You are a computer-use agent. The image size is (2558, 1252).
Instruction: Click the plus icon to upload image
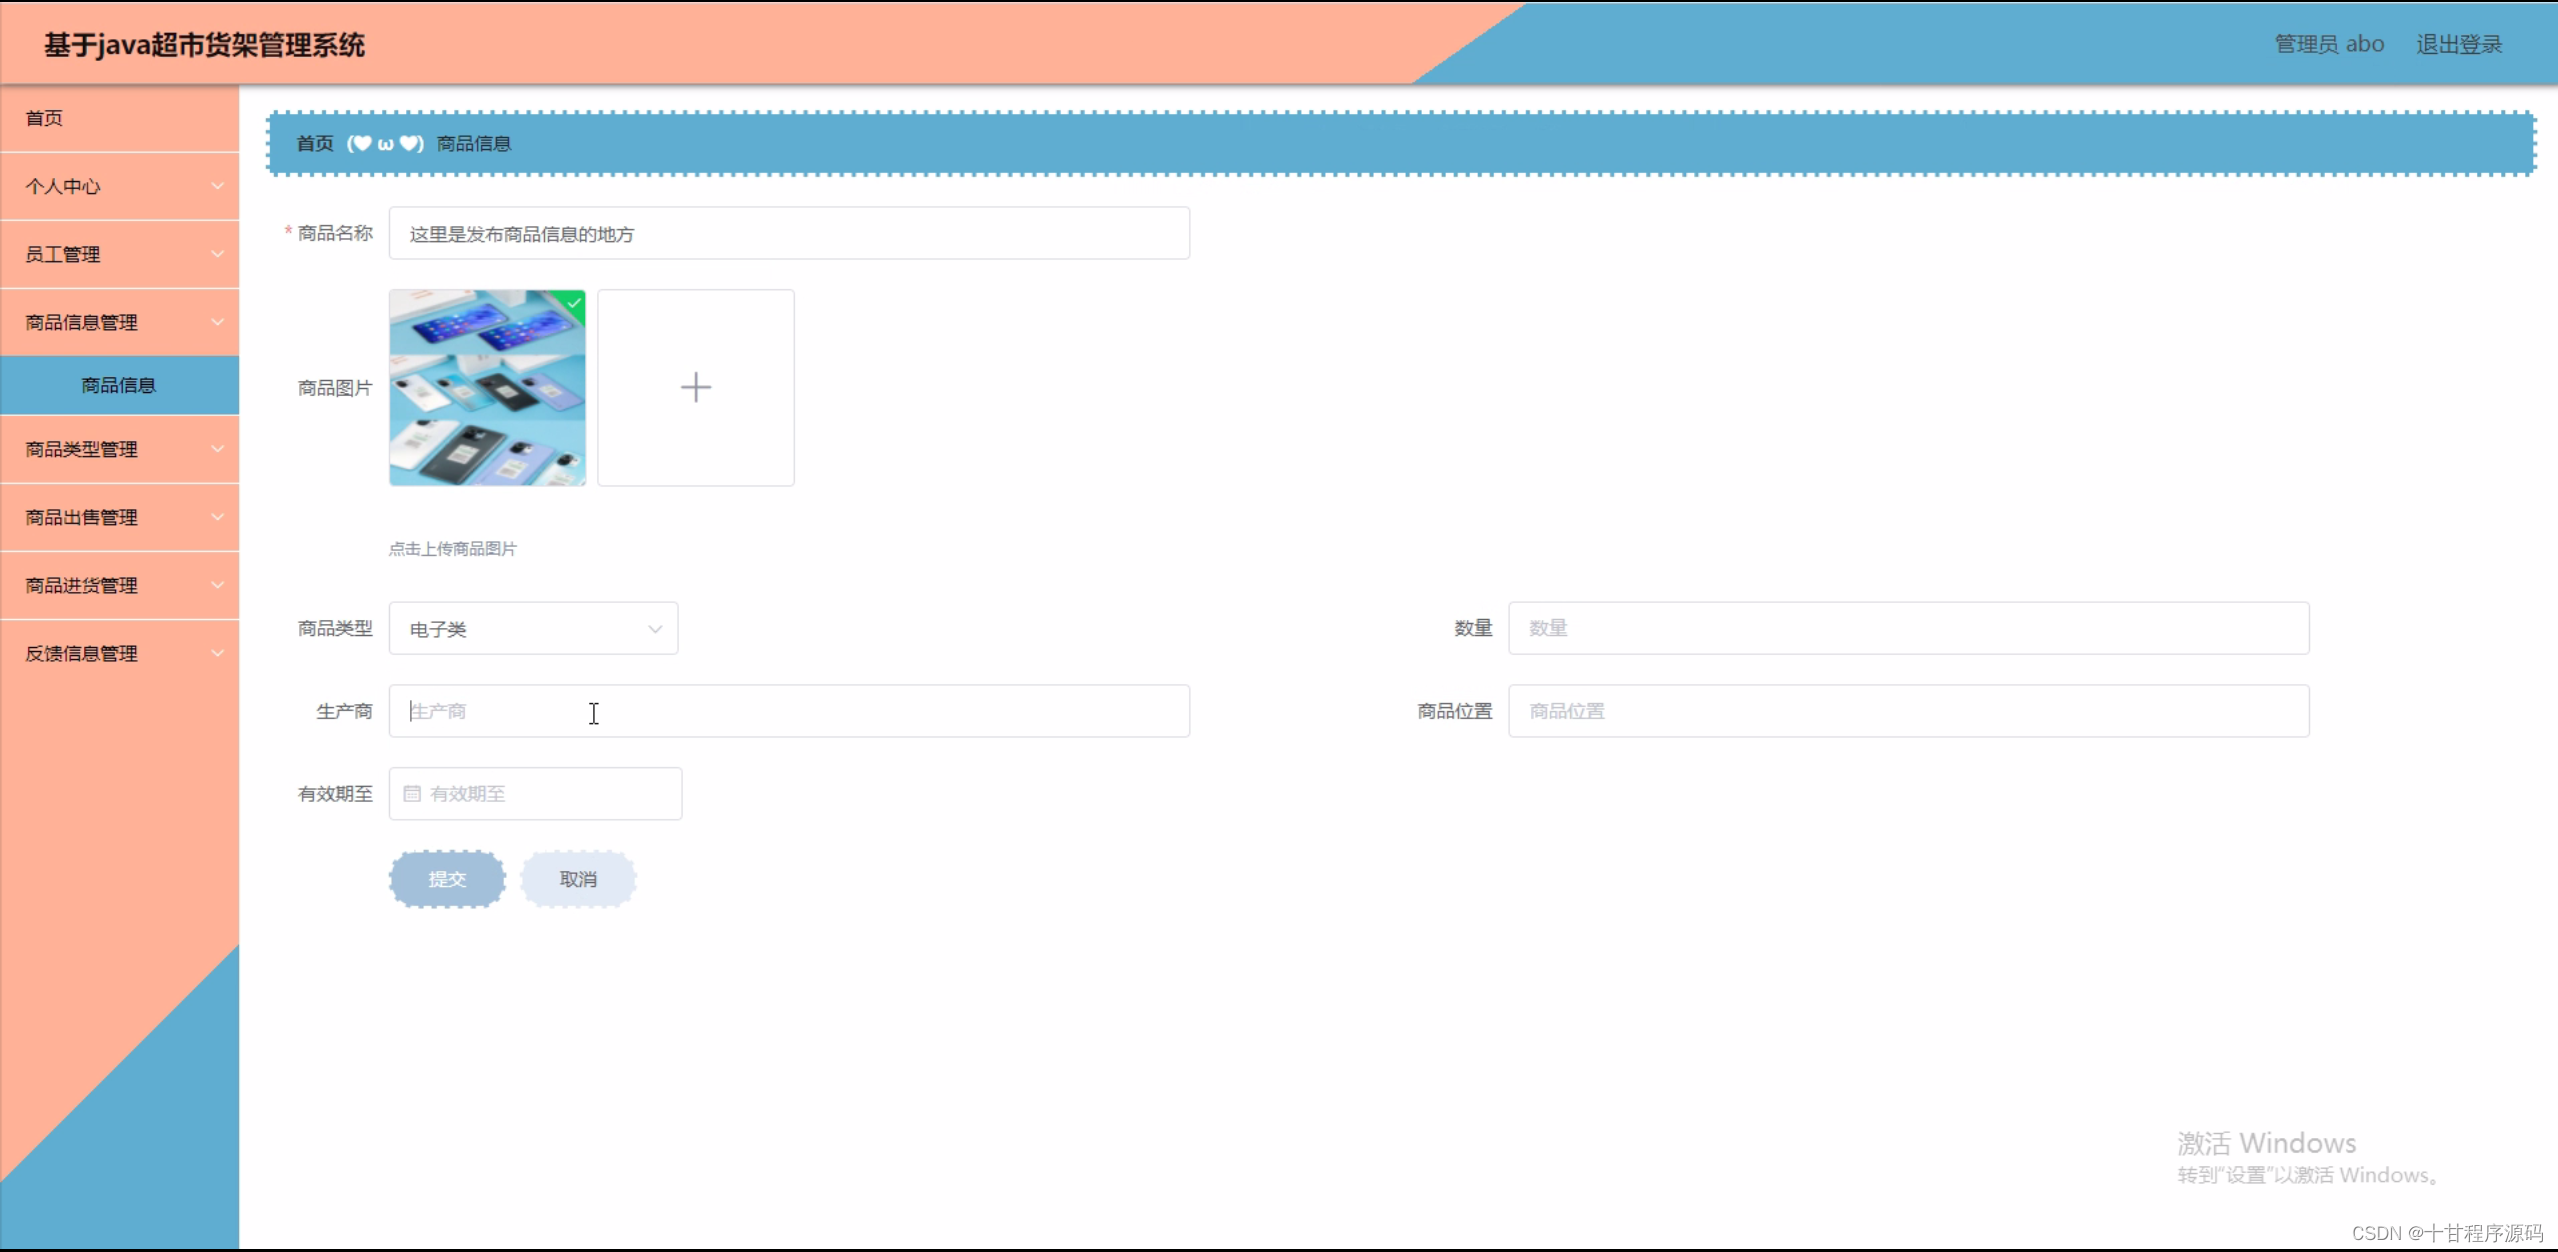tap(695, 388)
